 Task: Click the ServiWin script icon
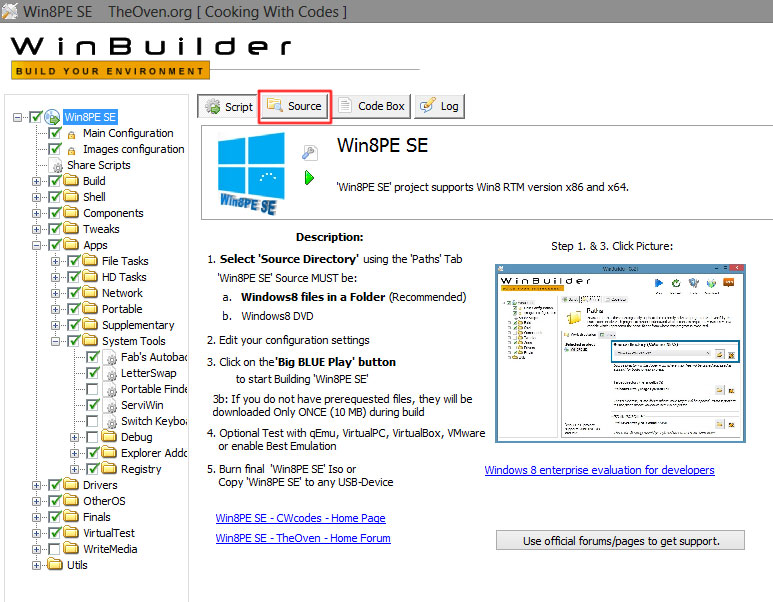coord(111,405)
